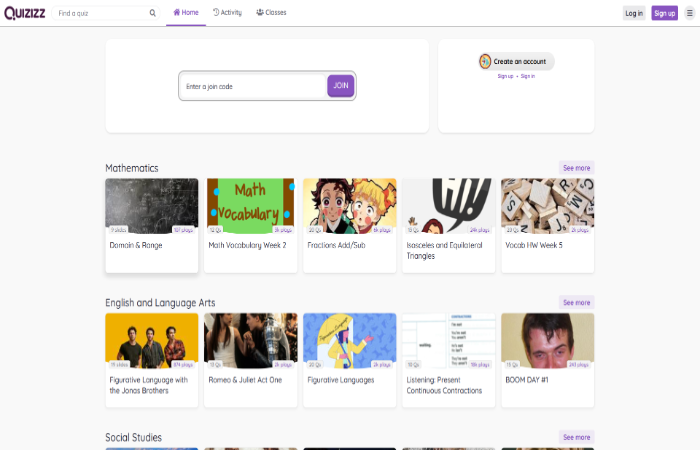The width and height of the screenshot is (700, 450).
Task: Click the plays badge on Domain & Range
Action: pyautogui.click(x=183, y=230)
